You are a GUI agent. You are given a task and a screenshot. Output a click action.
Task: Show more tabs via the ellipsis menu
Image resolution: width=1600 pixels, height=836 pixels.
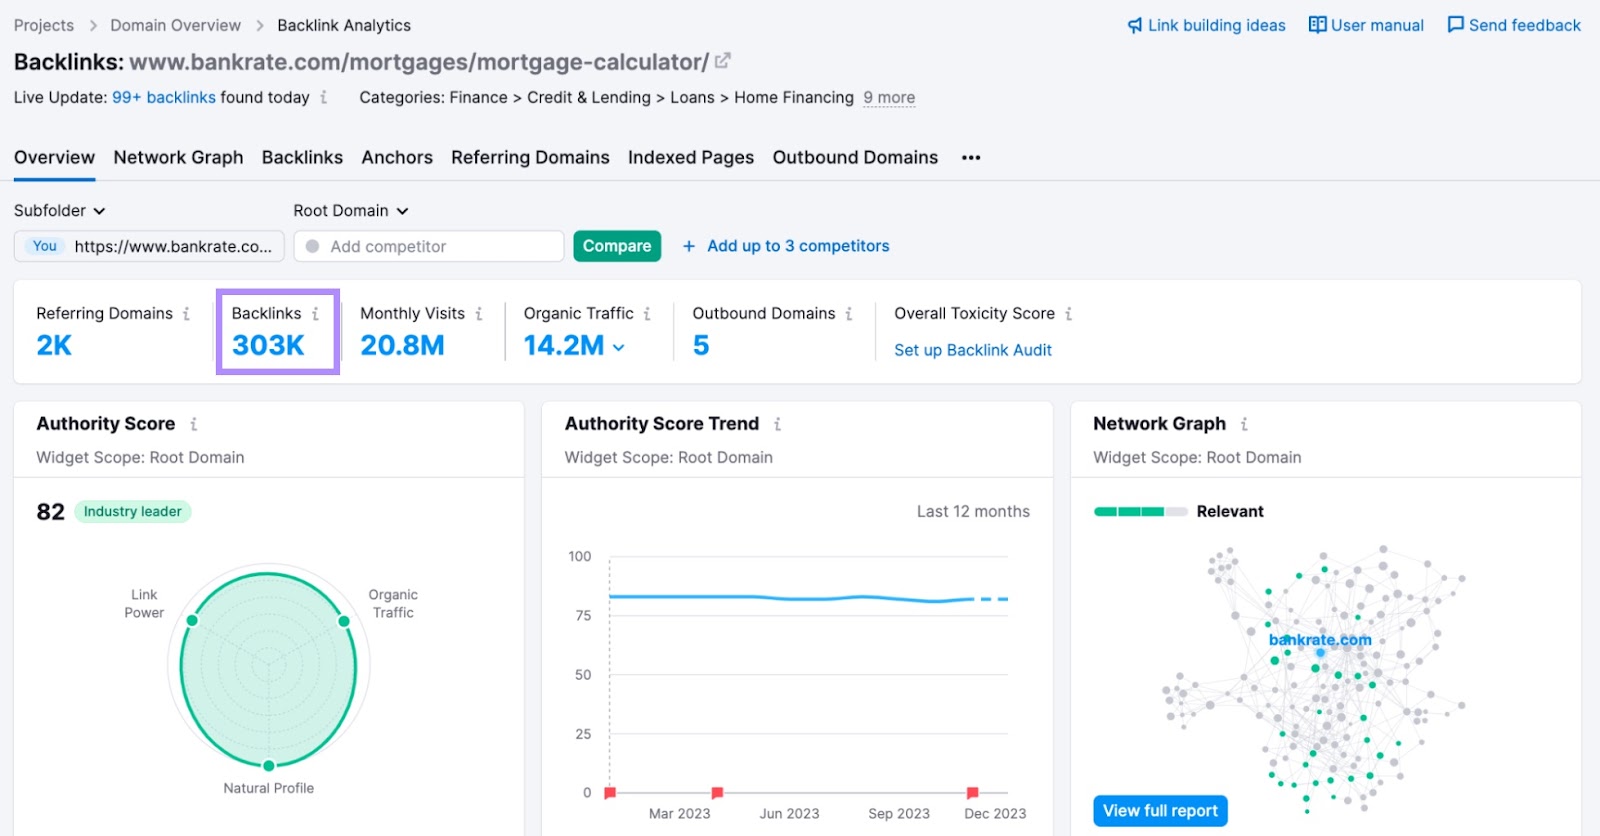pyautogui.click(x=971, y=158)
